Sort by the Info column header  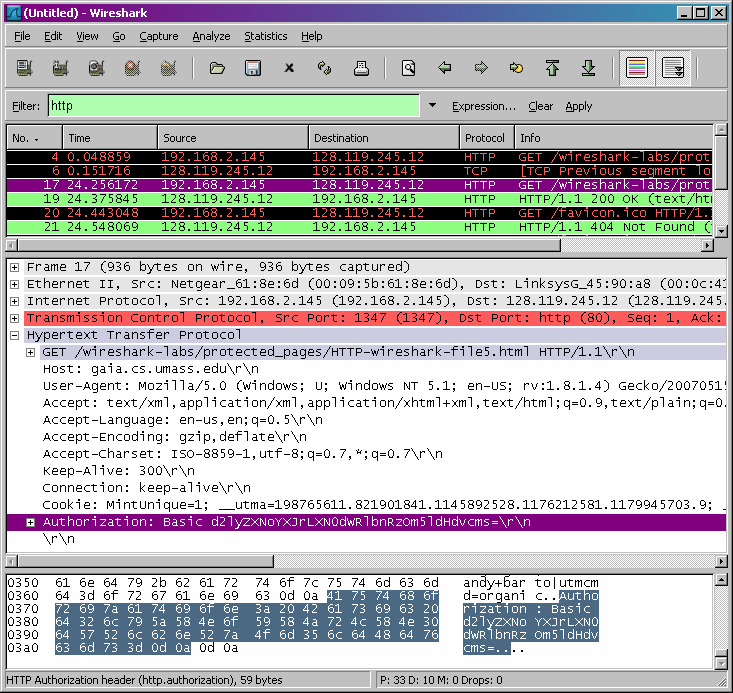coord(614,138)
